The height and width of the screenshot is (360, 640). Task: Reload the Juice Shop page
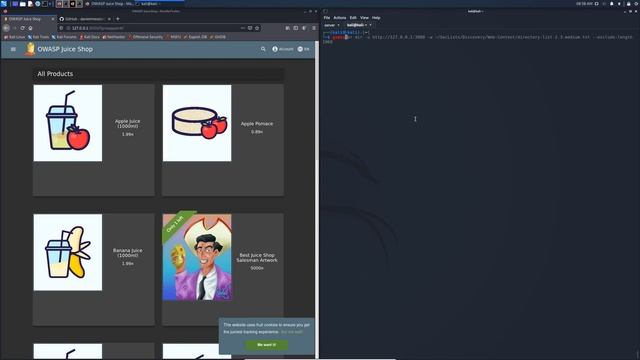(22, 28)
